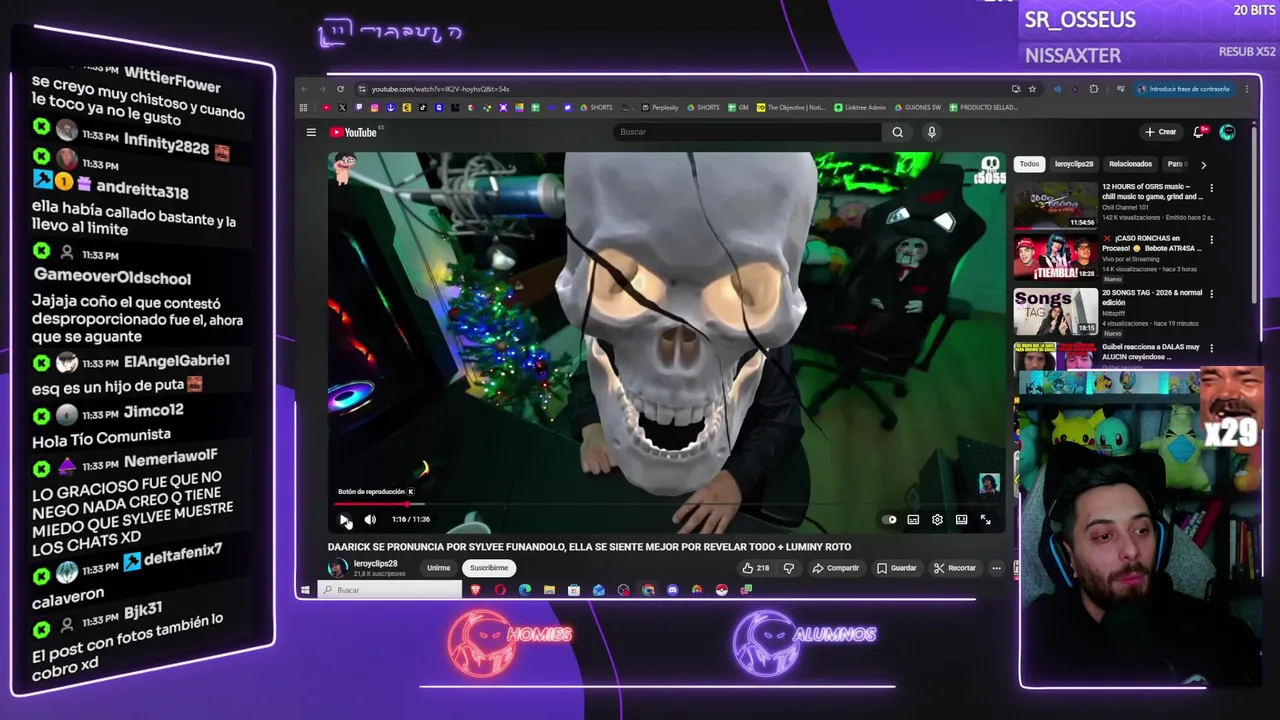This screenshot has width=1280, height=720.
Task: Open the 12 HOURS of OSRS music thumbnail
Action: [1056, 205]
